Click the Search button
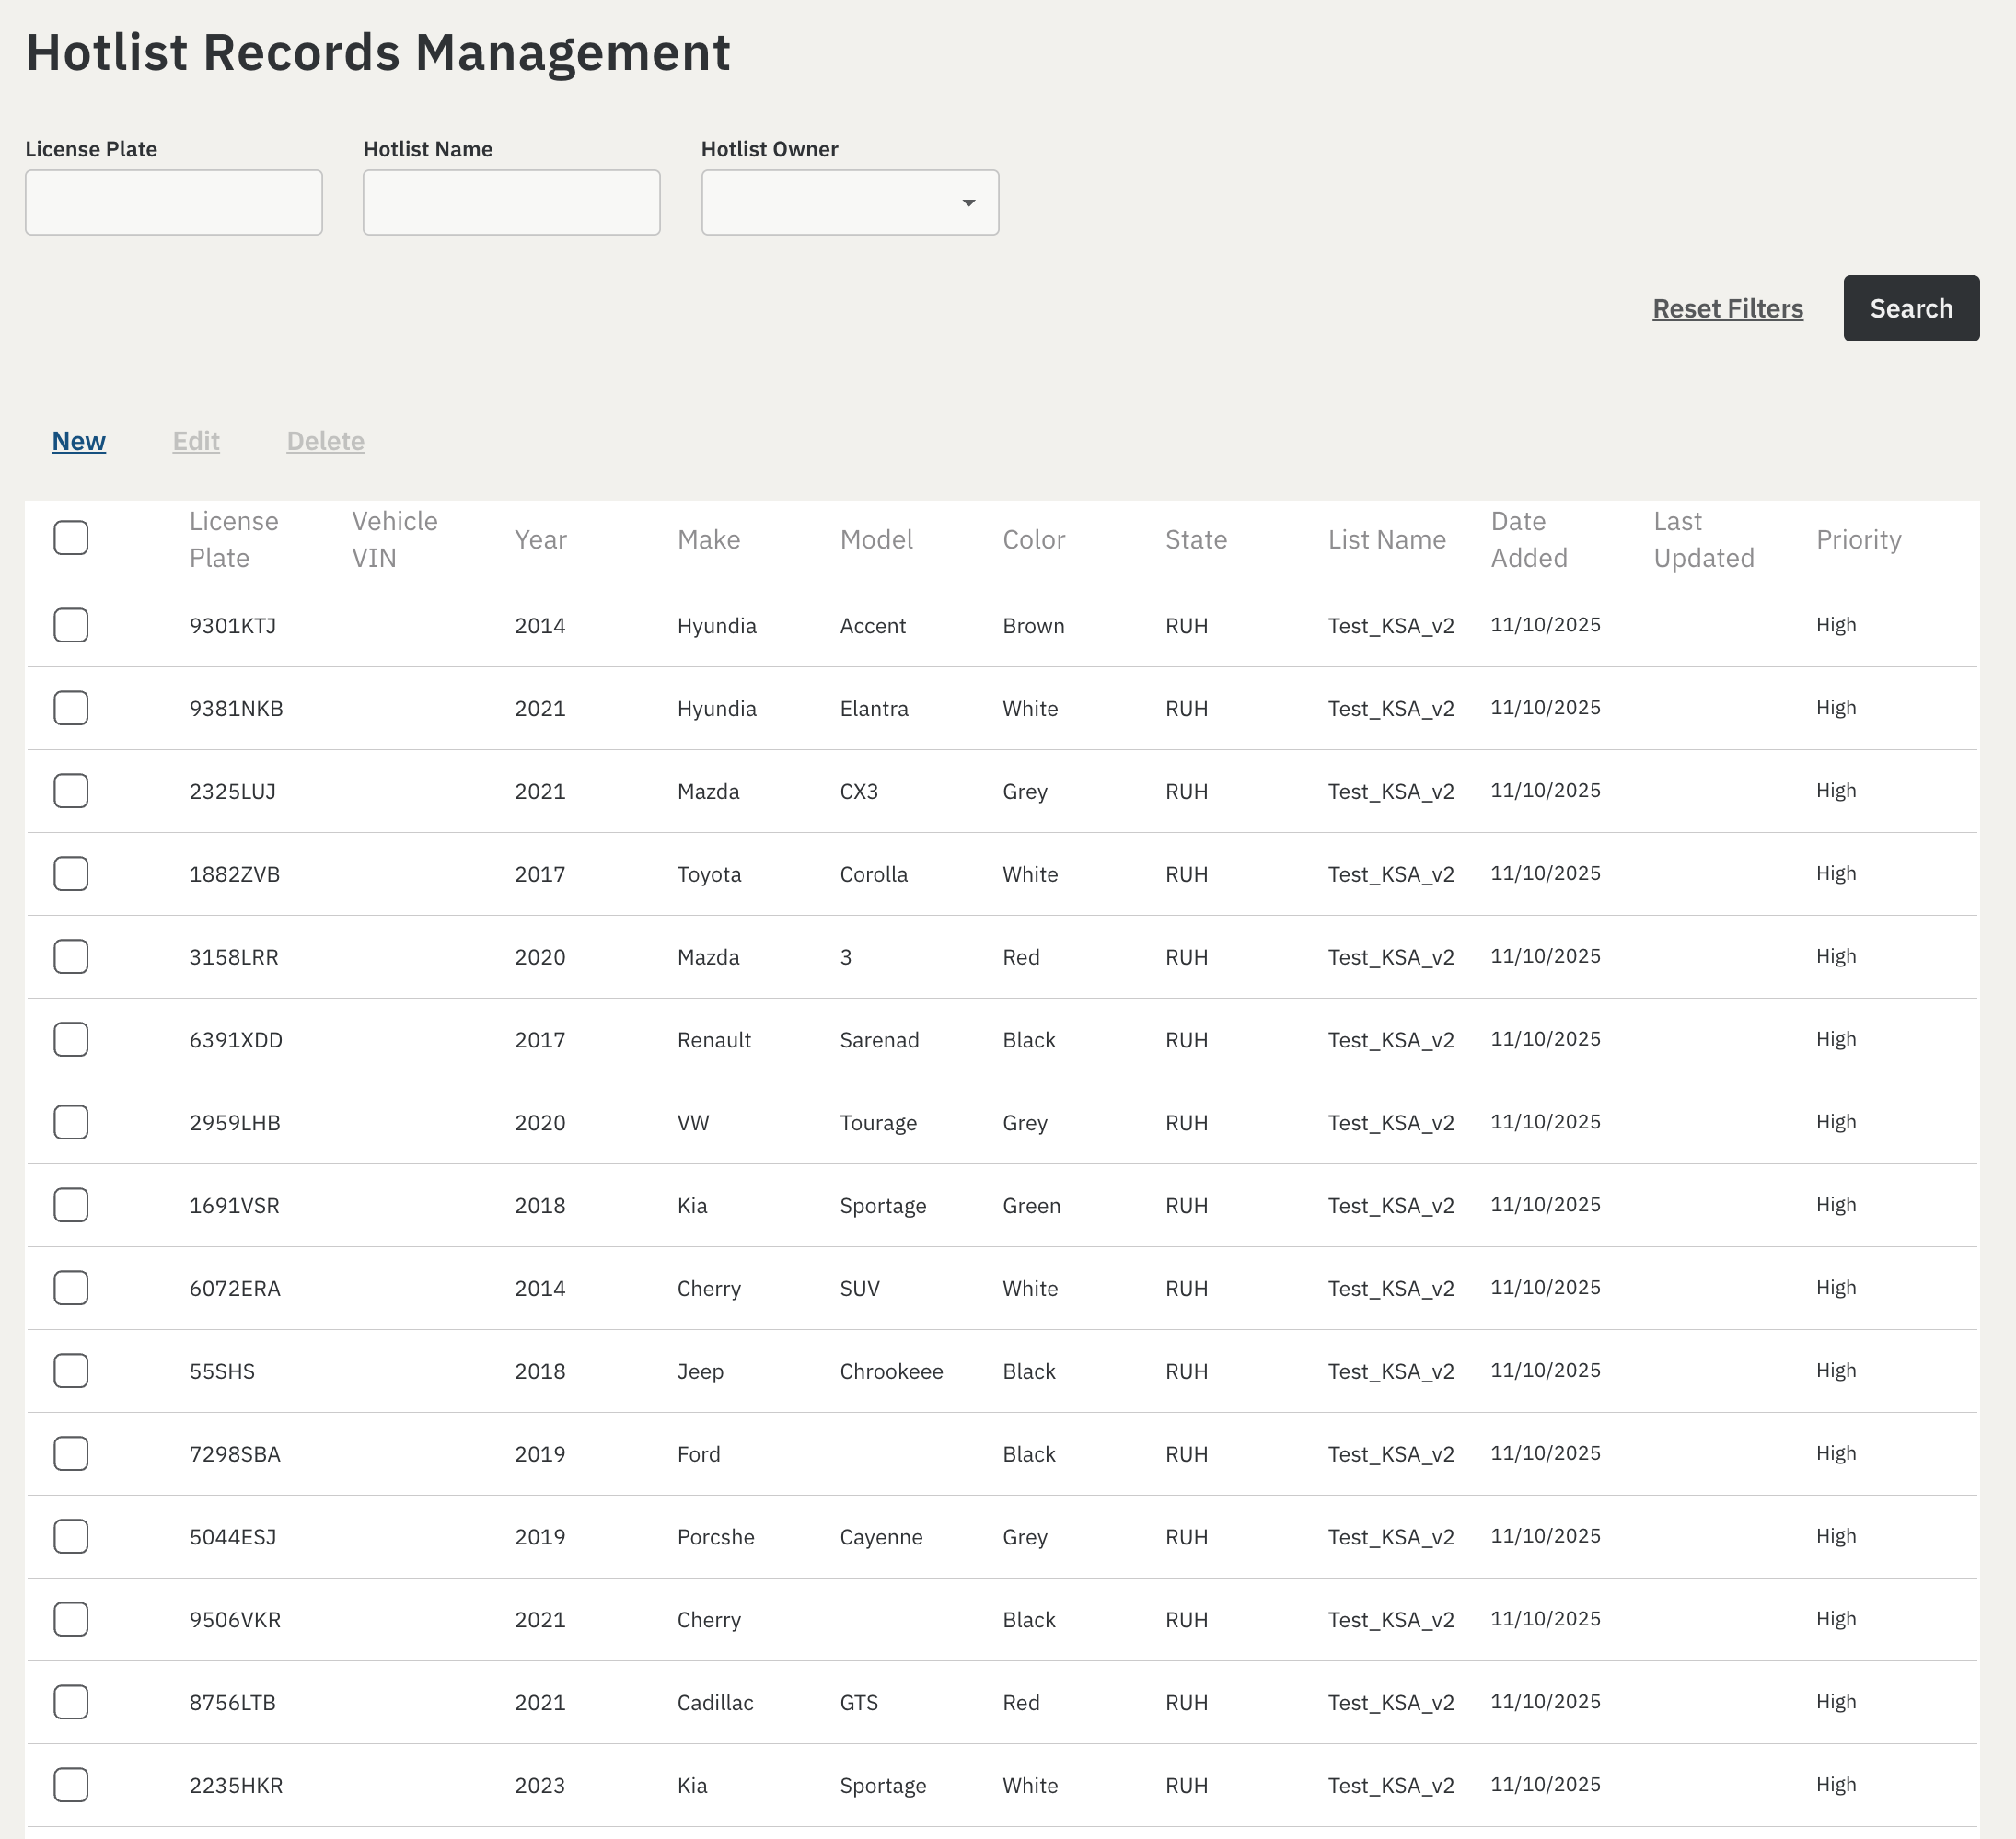The width and height of the screenshot is (2016, 1839). pos(1911,308)
